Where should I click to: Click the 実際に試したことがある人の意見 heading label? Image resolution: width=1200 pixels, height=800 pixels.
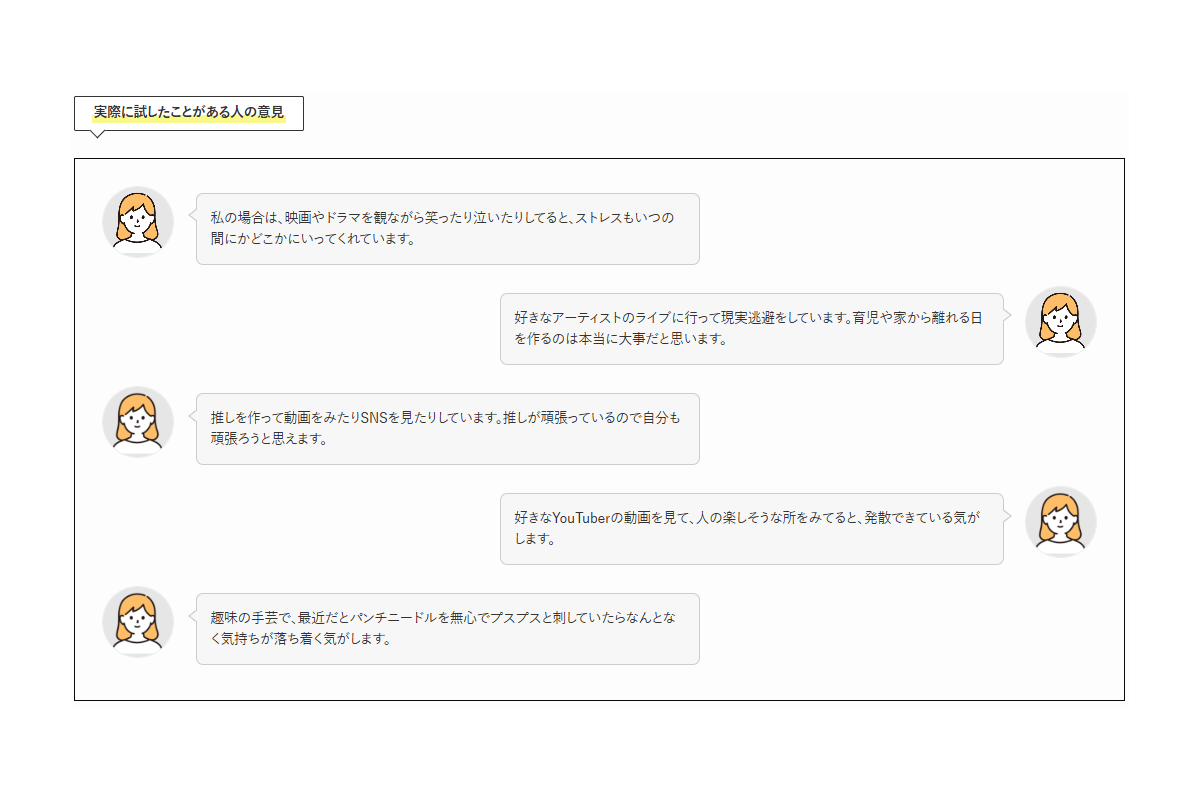[189, 113]
